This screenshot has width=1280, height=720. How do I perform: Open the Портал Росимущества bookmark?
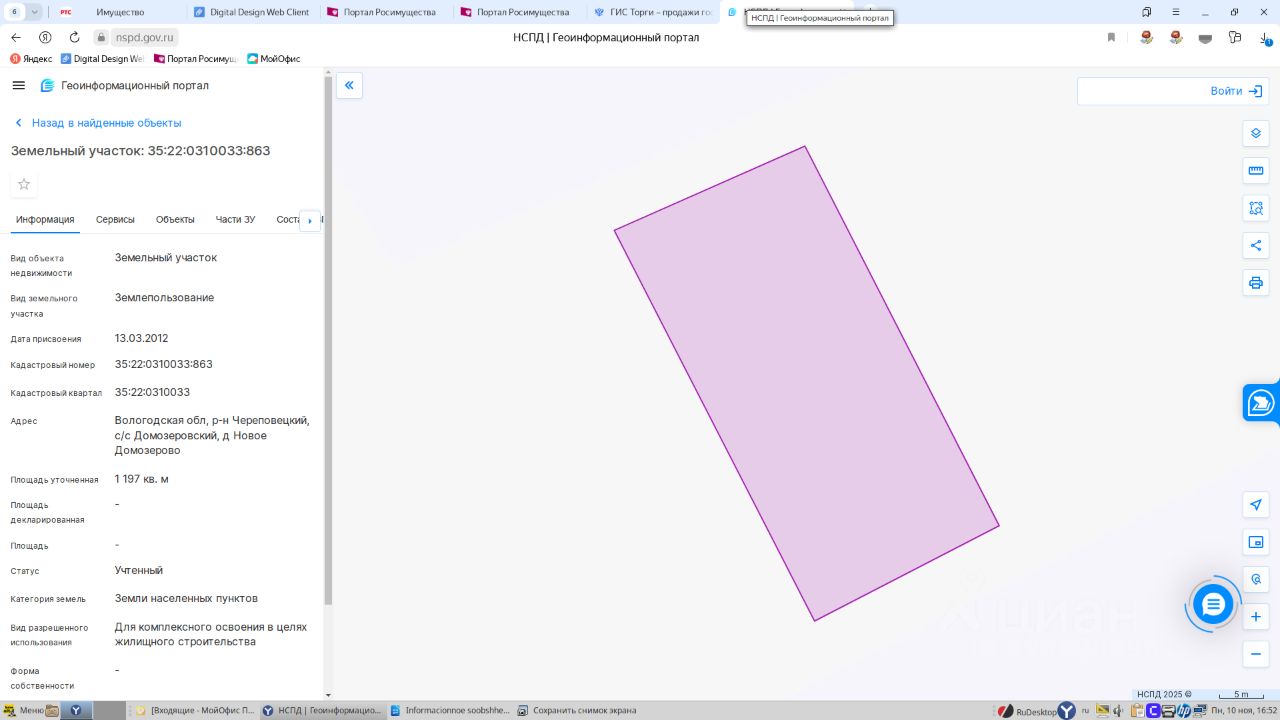click(195, 59)
